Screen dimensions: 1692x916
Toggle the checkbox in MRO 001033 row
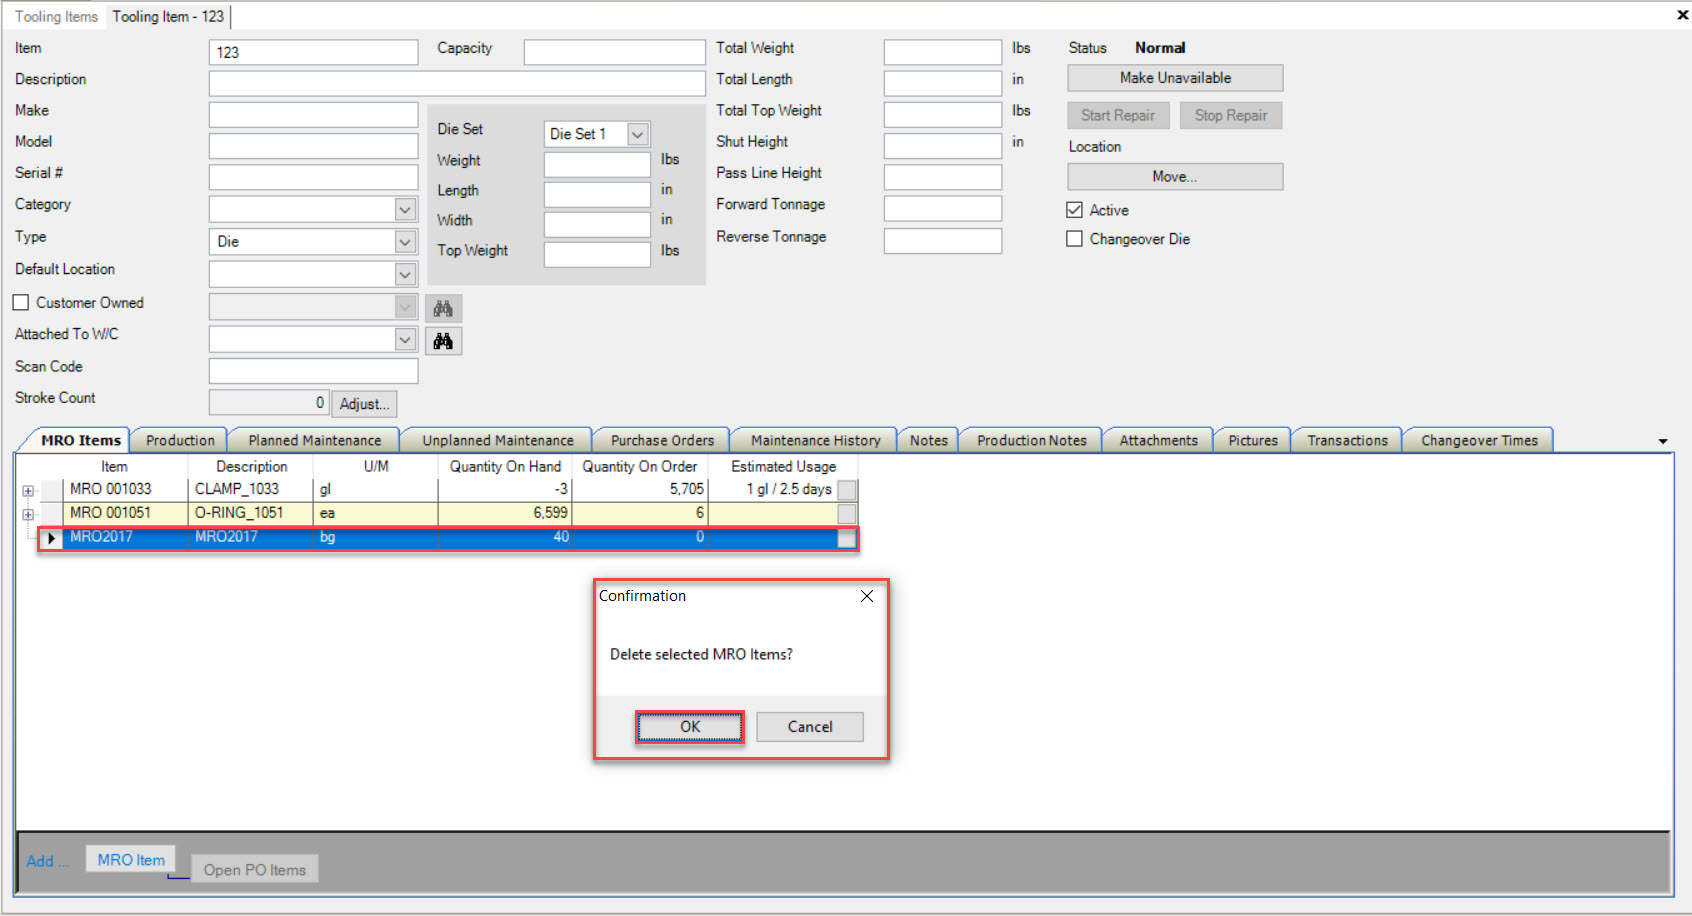point(847,490)
